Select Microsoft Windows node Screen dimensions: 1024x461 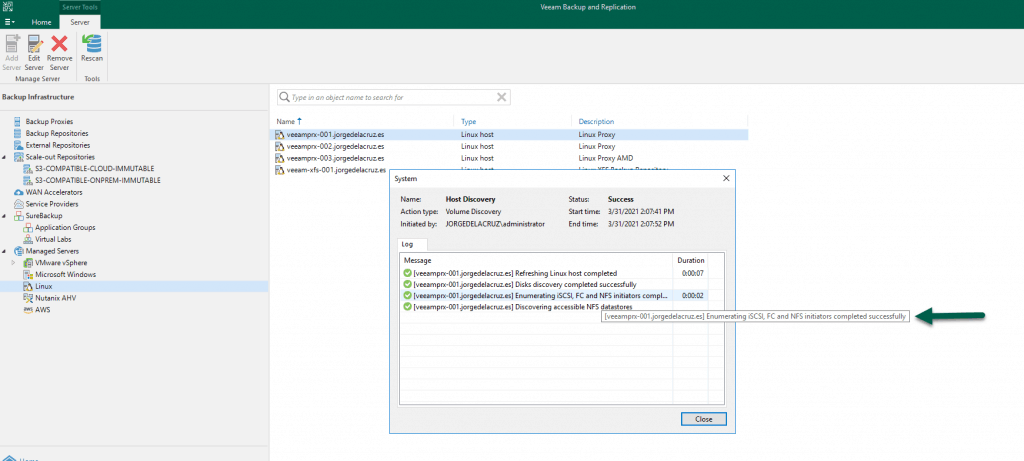(65, 274)
